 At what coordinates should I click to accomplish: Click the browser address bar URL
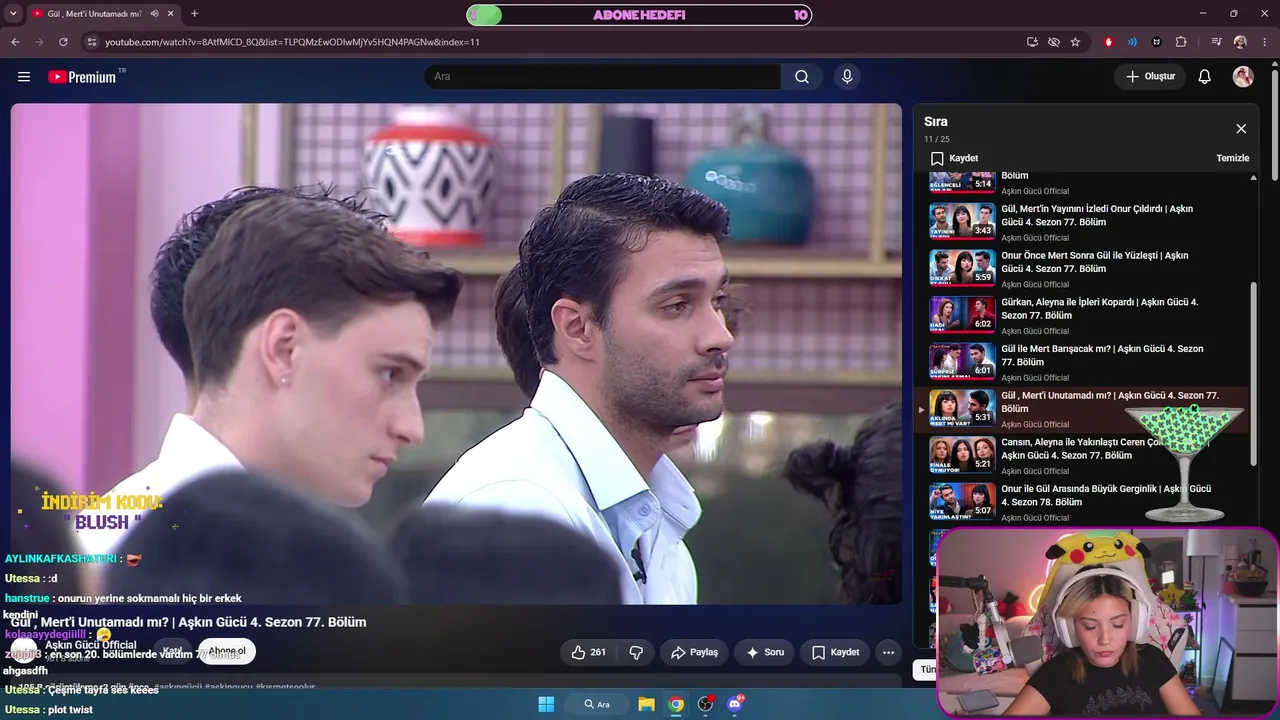point(292,42)
